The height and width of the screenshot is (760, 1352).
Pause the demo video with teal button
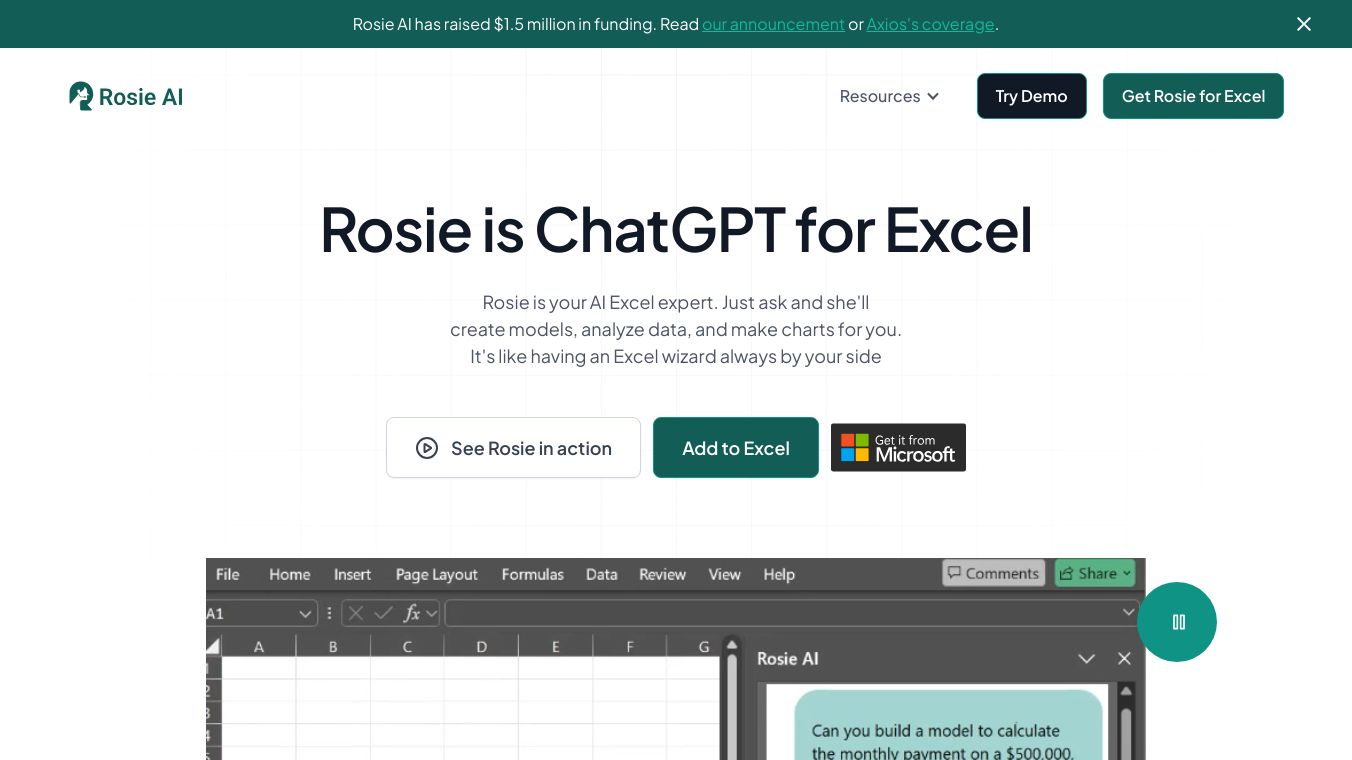coord(1177,622)
